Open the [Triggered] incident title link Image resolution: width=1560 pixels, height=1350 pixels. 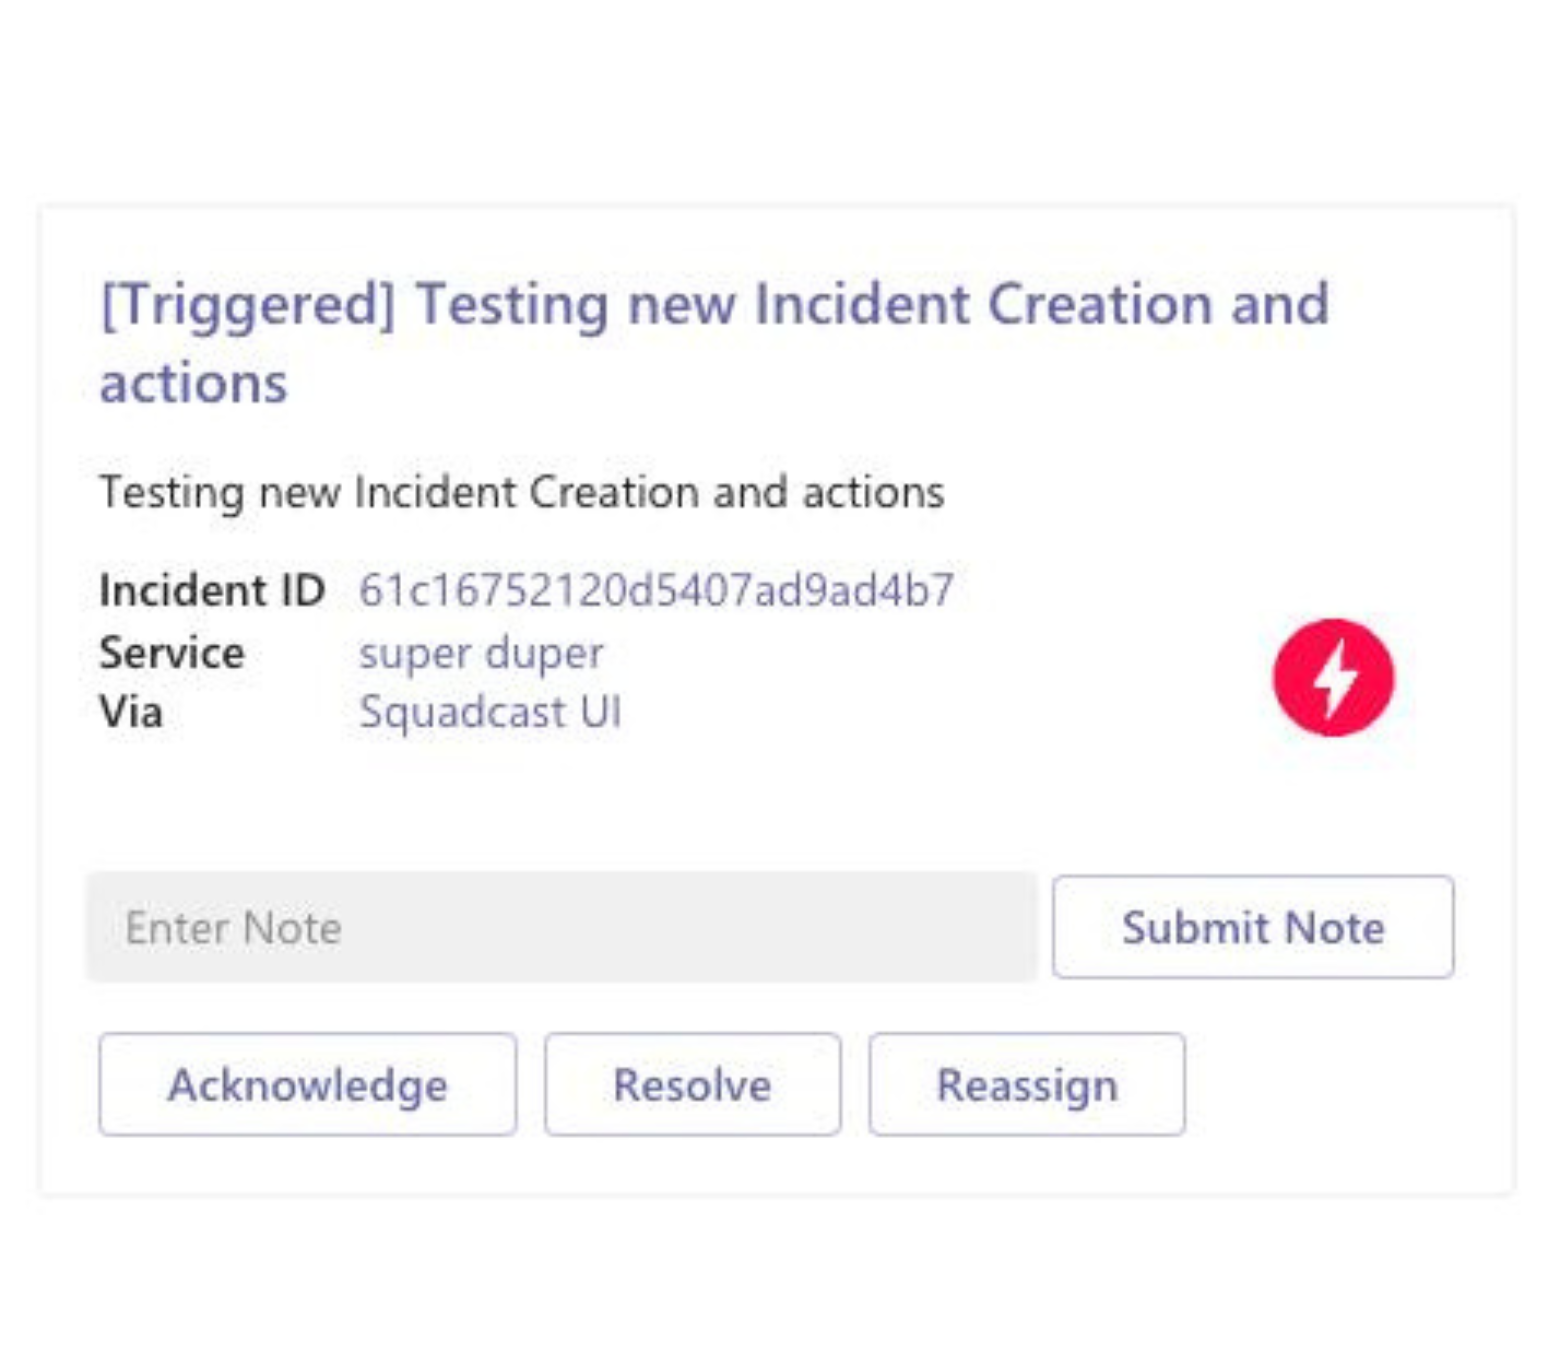(x=712, y=305)
